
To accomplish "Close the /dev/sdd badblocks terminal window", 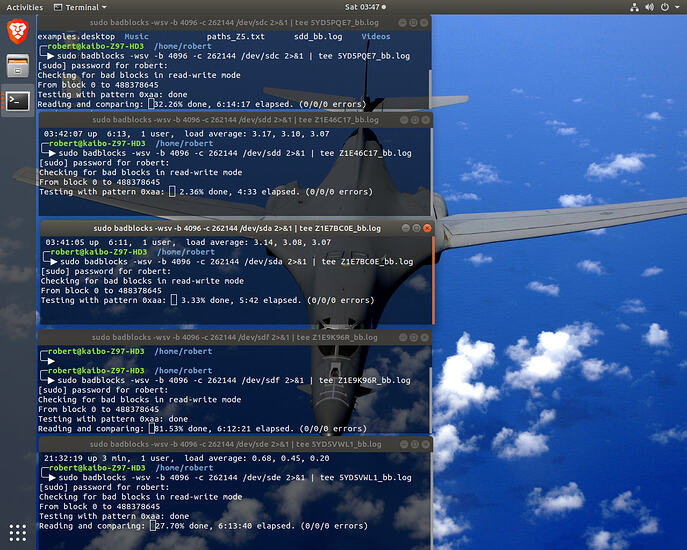I will pyautogui.click(x=425, y=120).
